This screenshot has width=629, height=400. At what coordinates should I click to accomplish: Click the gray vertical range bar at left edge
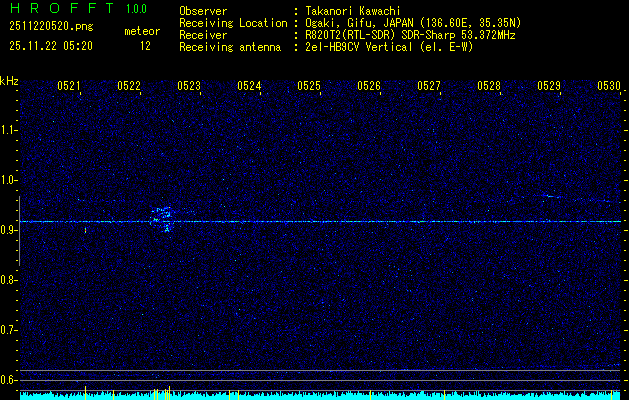tap(19, 231)
